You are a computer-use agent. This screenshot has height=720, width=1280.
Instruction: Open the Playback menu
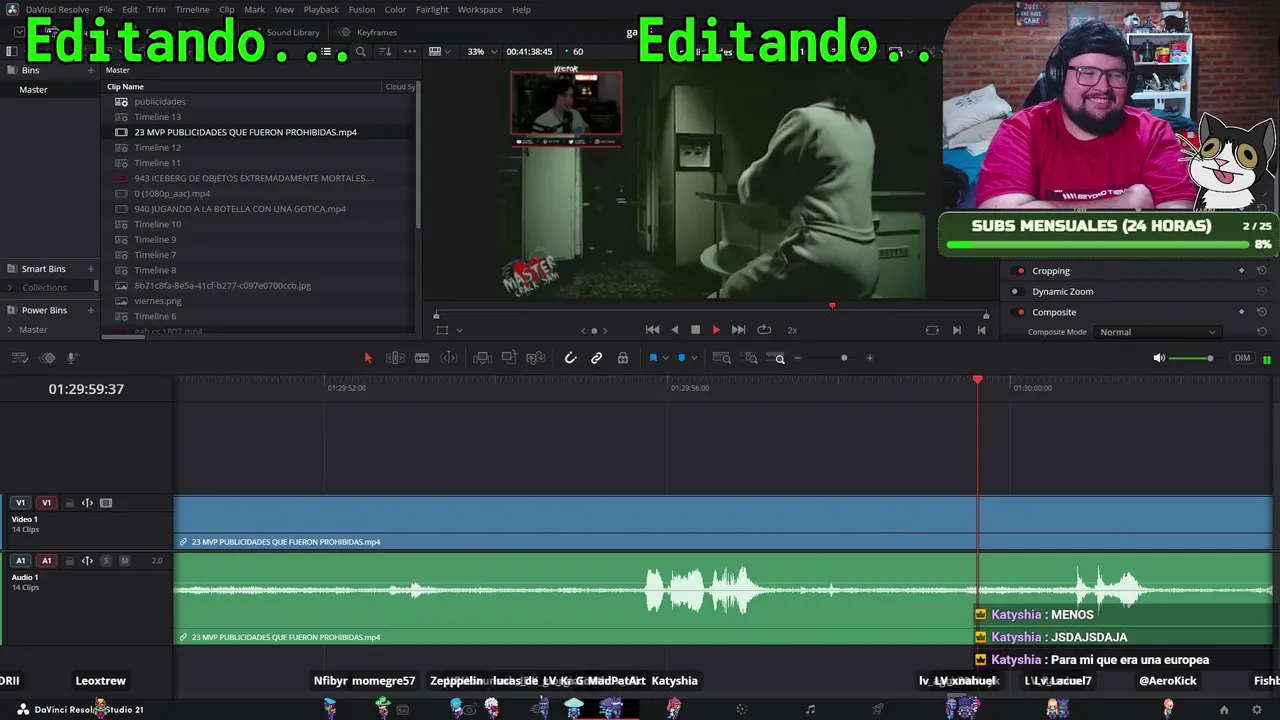321,10
